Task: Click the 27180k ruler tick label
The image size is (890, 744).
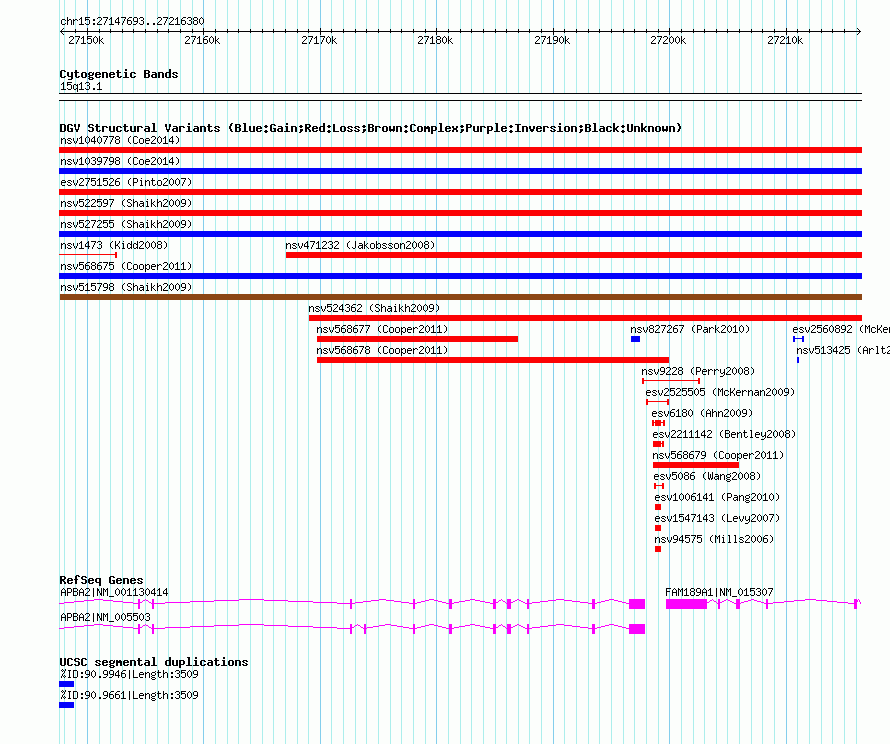Action: coord(435,40)
